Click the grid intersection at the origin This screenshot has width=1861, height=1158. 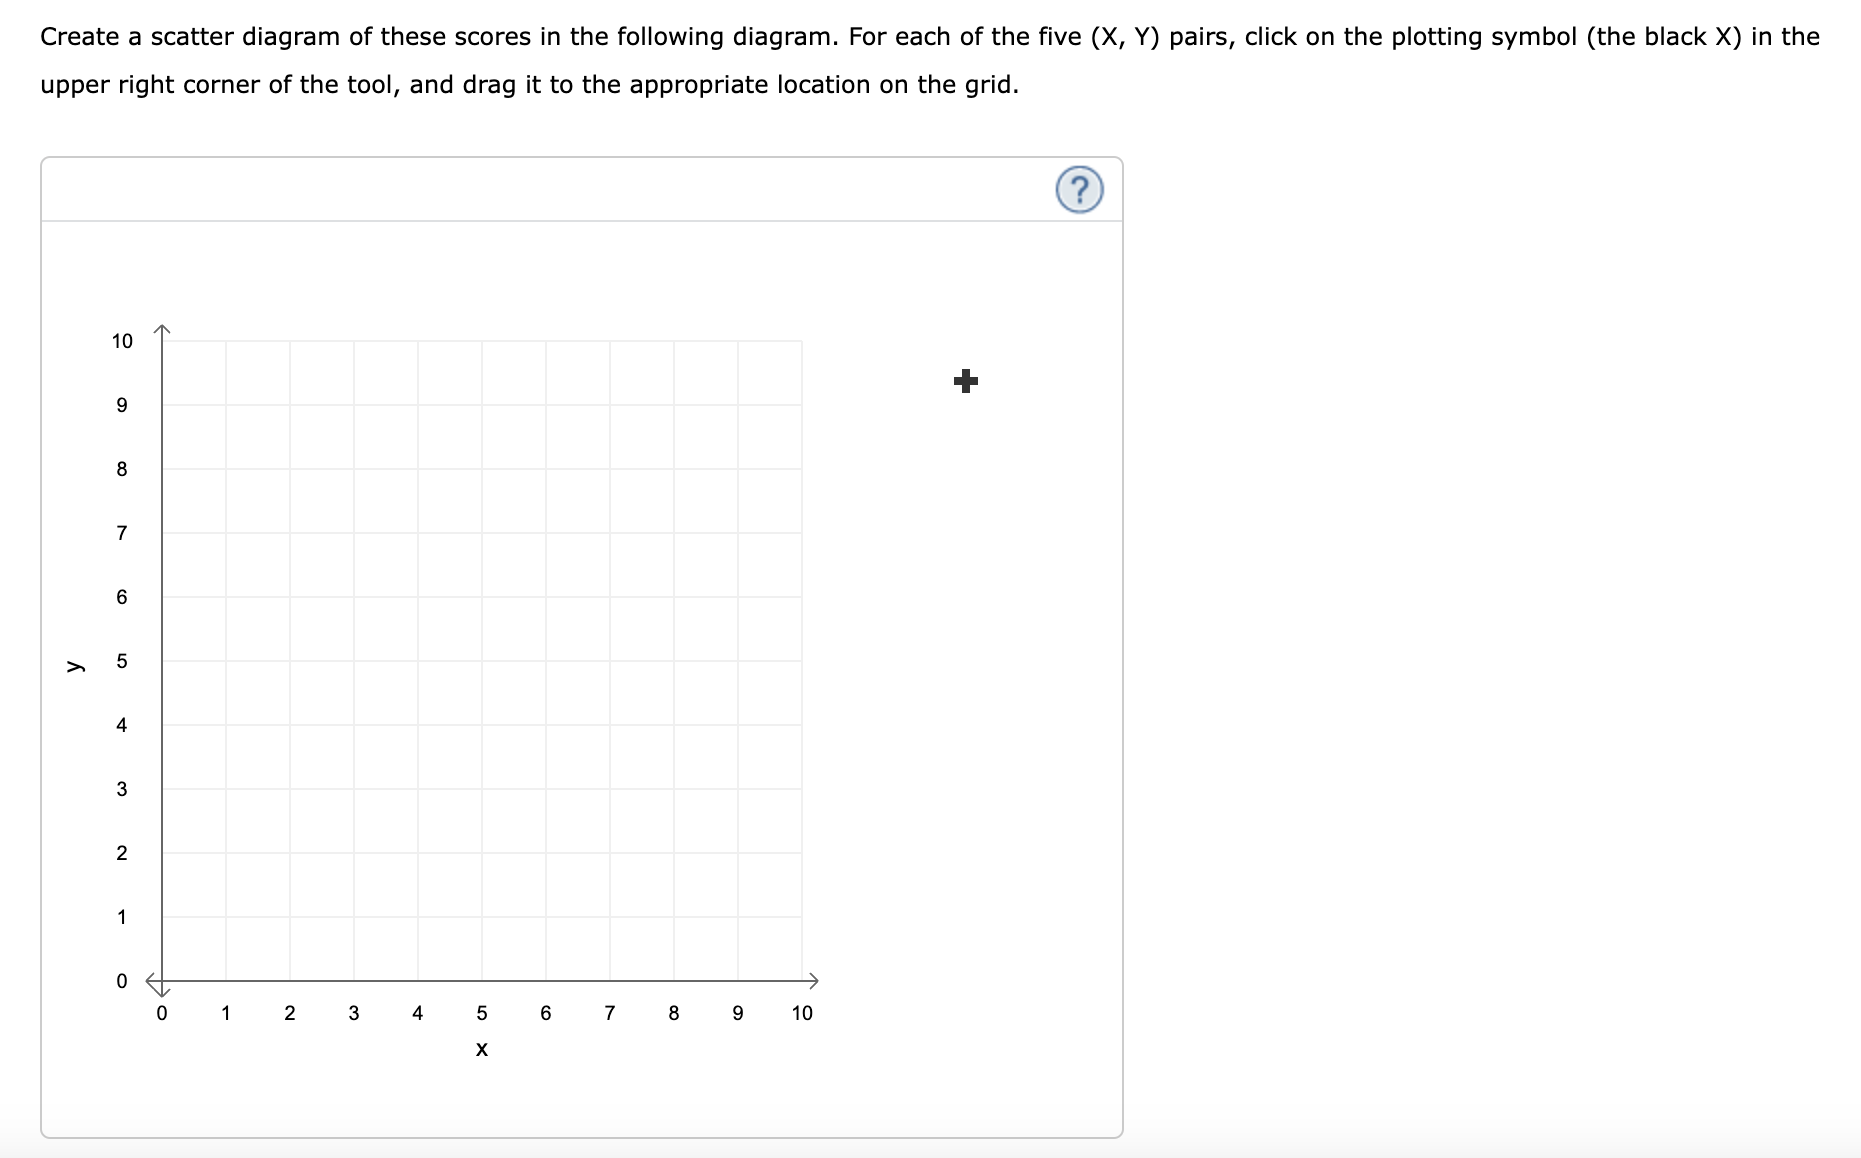pos(162,982)
